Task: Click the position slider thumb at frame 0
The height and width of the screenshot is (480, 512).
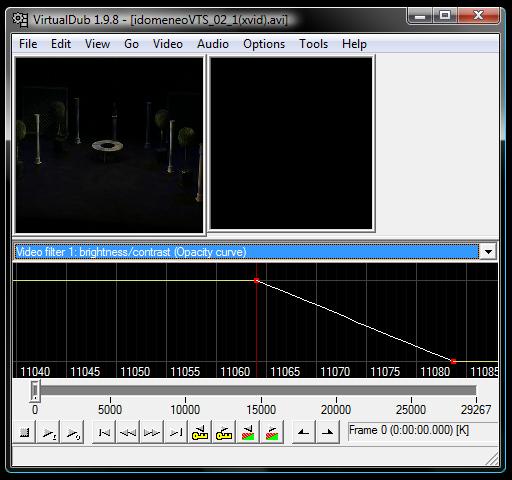Action: 35,391
